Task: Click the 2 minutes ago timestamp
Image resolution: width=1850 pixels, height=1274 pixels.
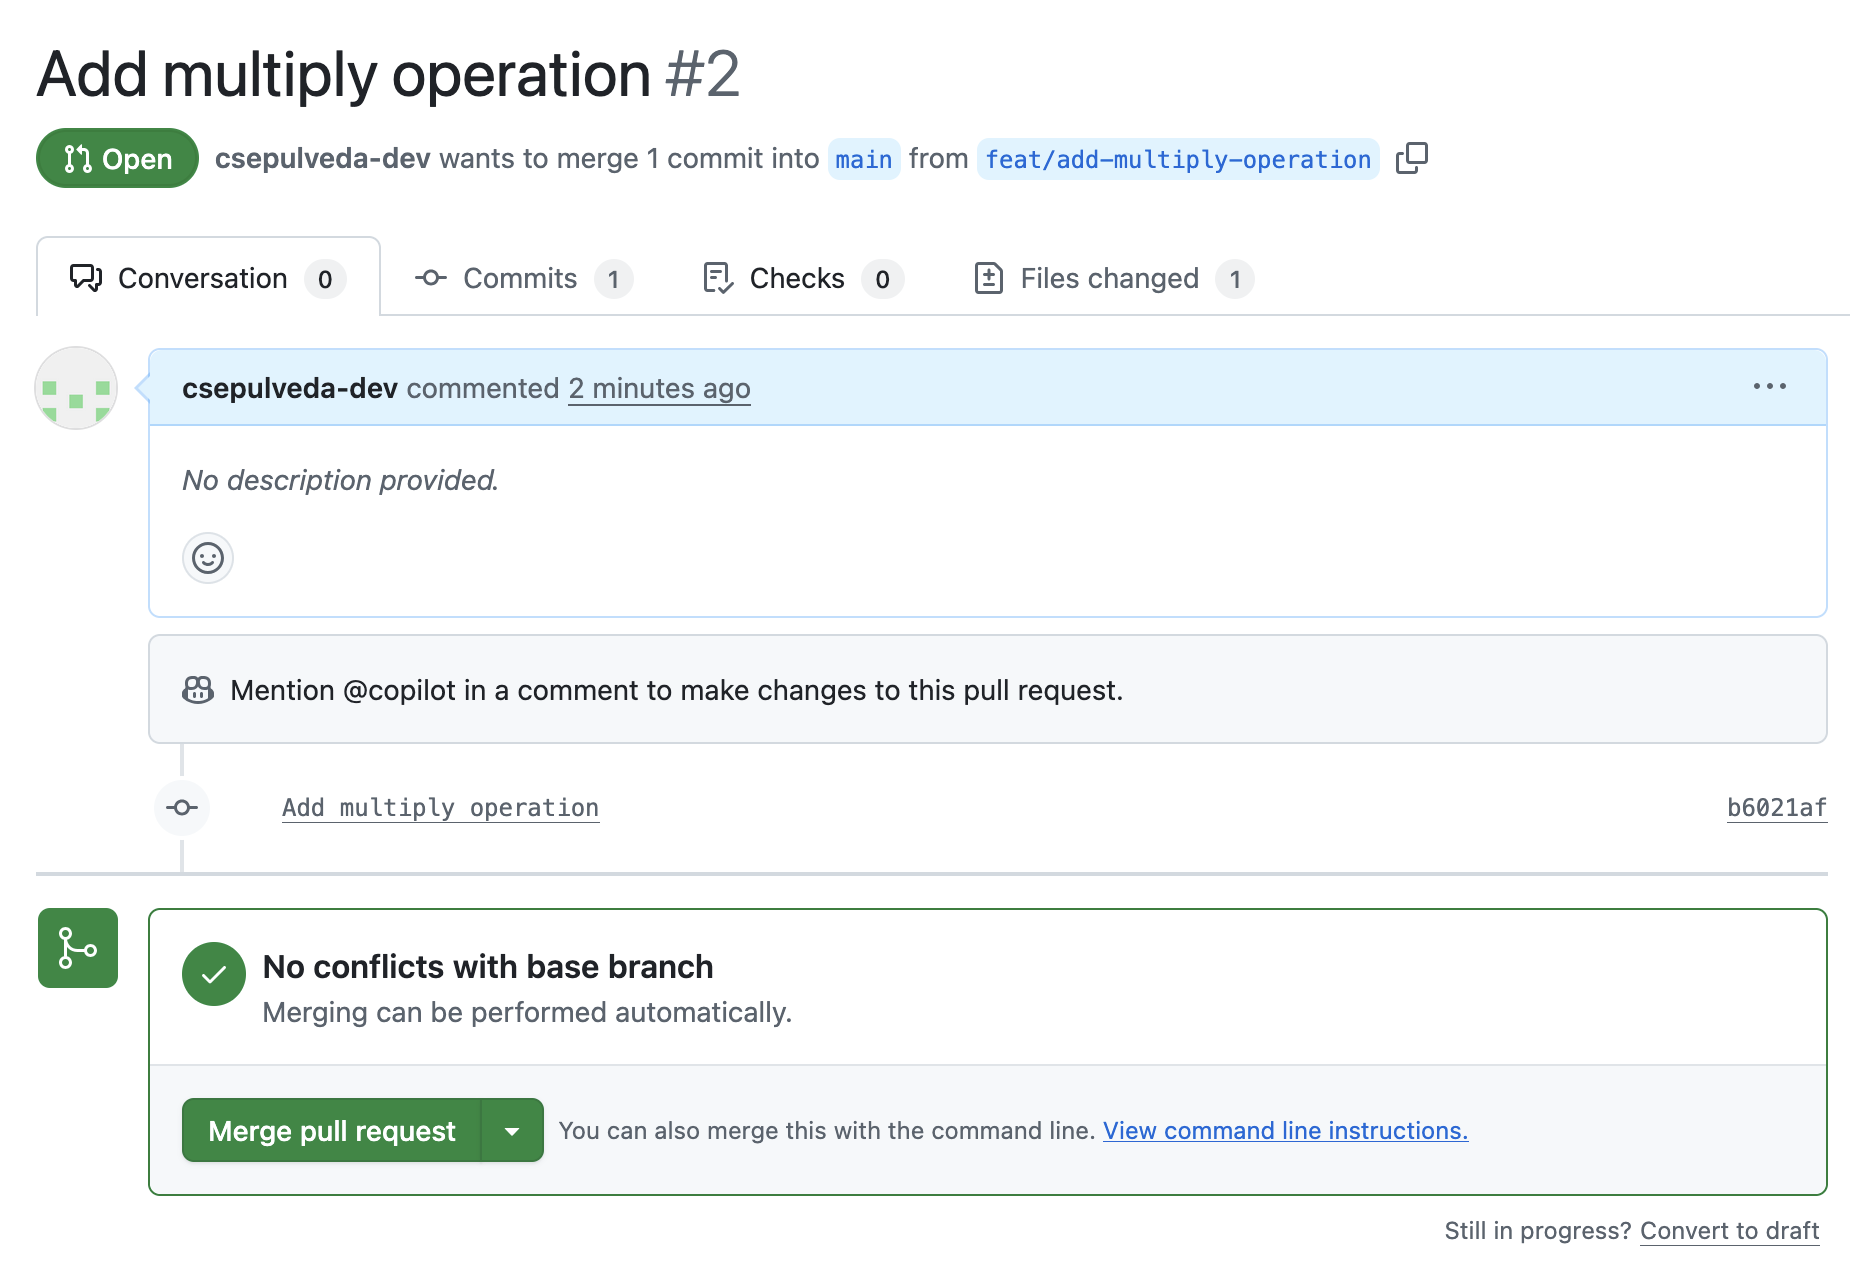Action: click(x=659, y=389)
